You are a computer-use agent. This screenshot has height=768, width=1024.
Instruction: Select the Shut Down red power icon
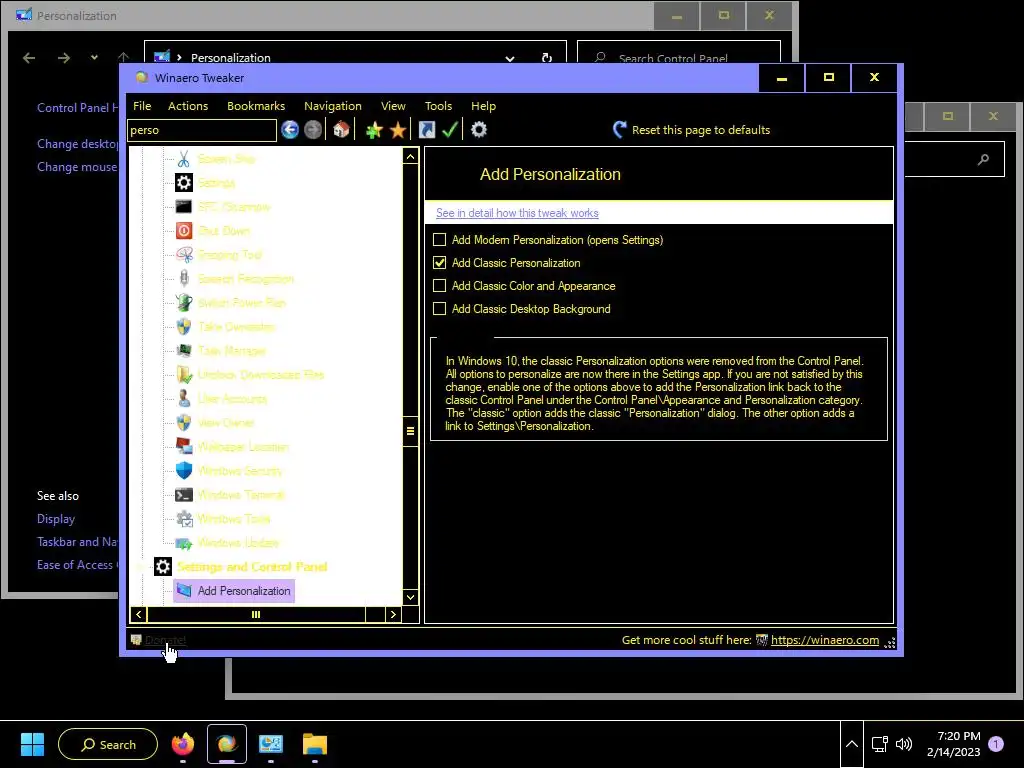coord(184,231)
